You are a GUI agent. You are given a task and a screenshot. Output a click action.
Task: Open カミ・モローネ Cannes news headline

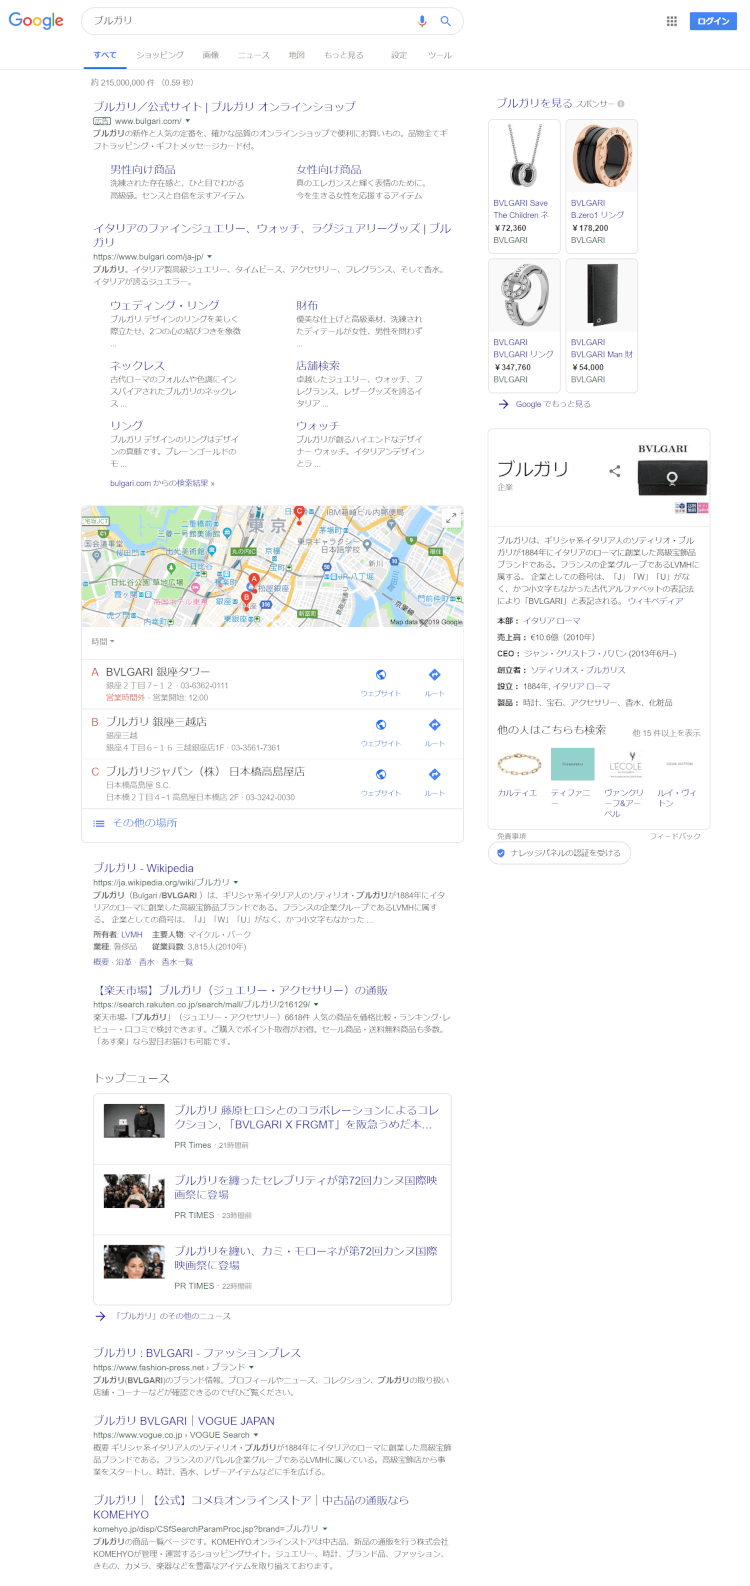pyautogui.click(x=307, y=1258)
